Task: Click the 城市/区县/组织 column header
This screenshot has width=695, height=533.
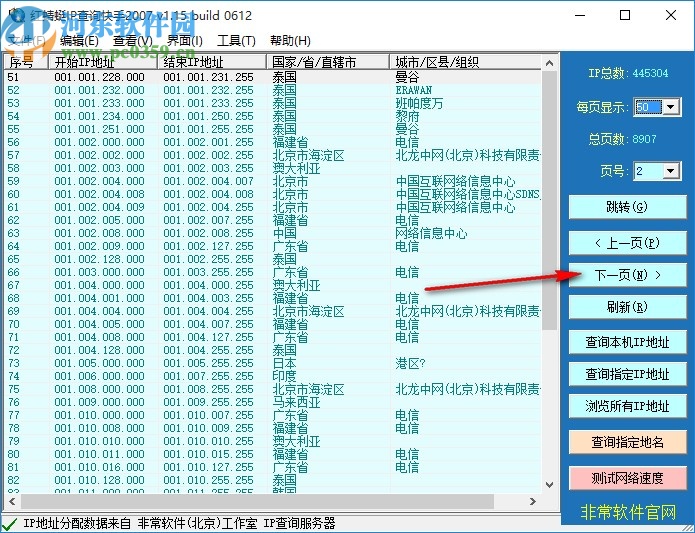Action: click(x=465, y=62)
